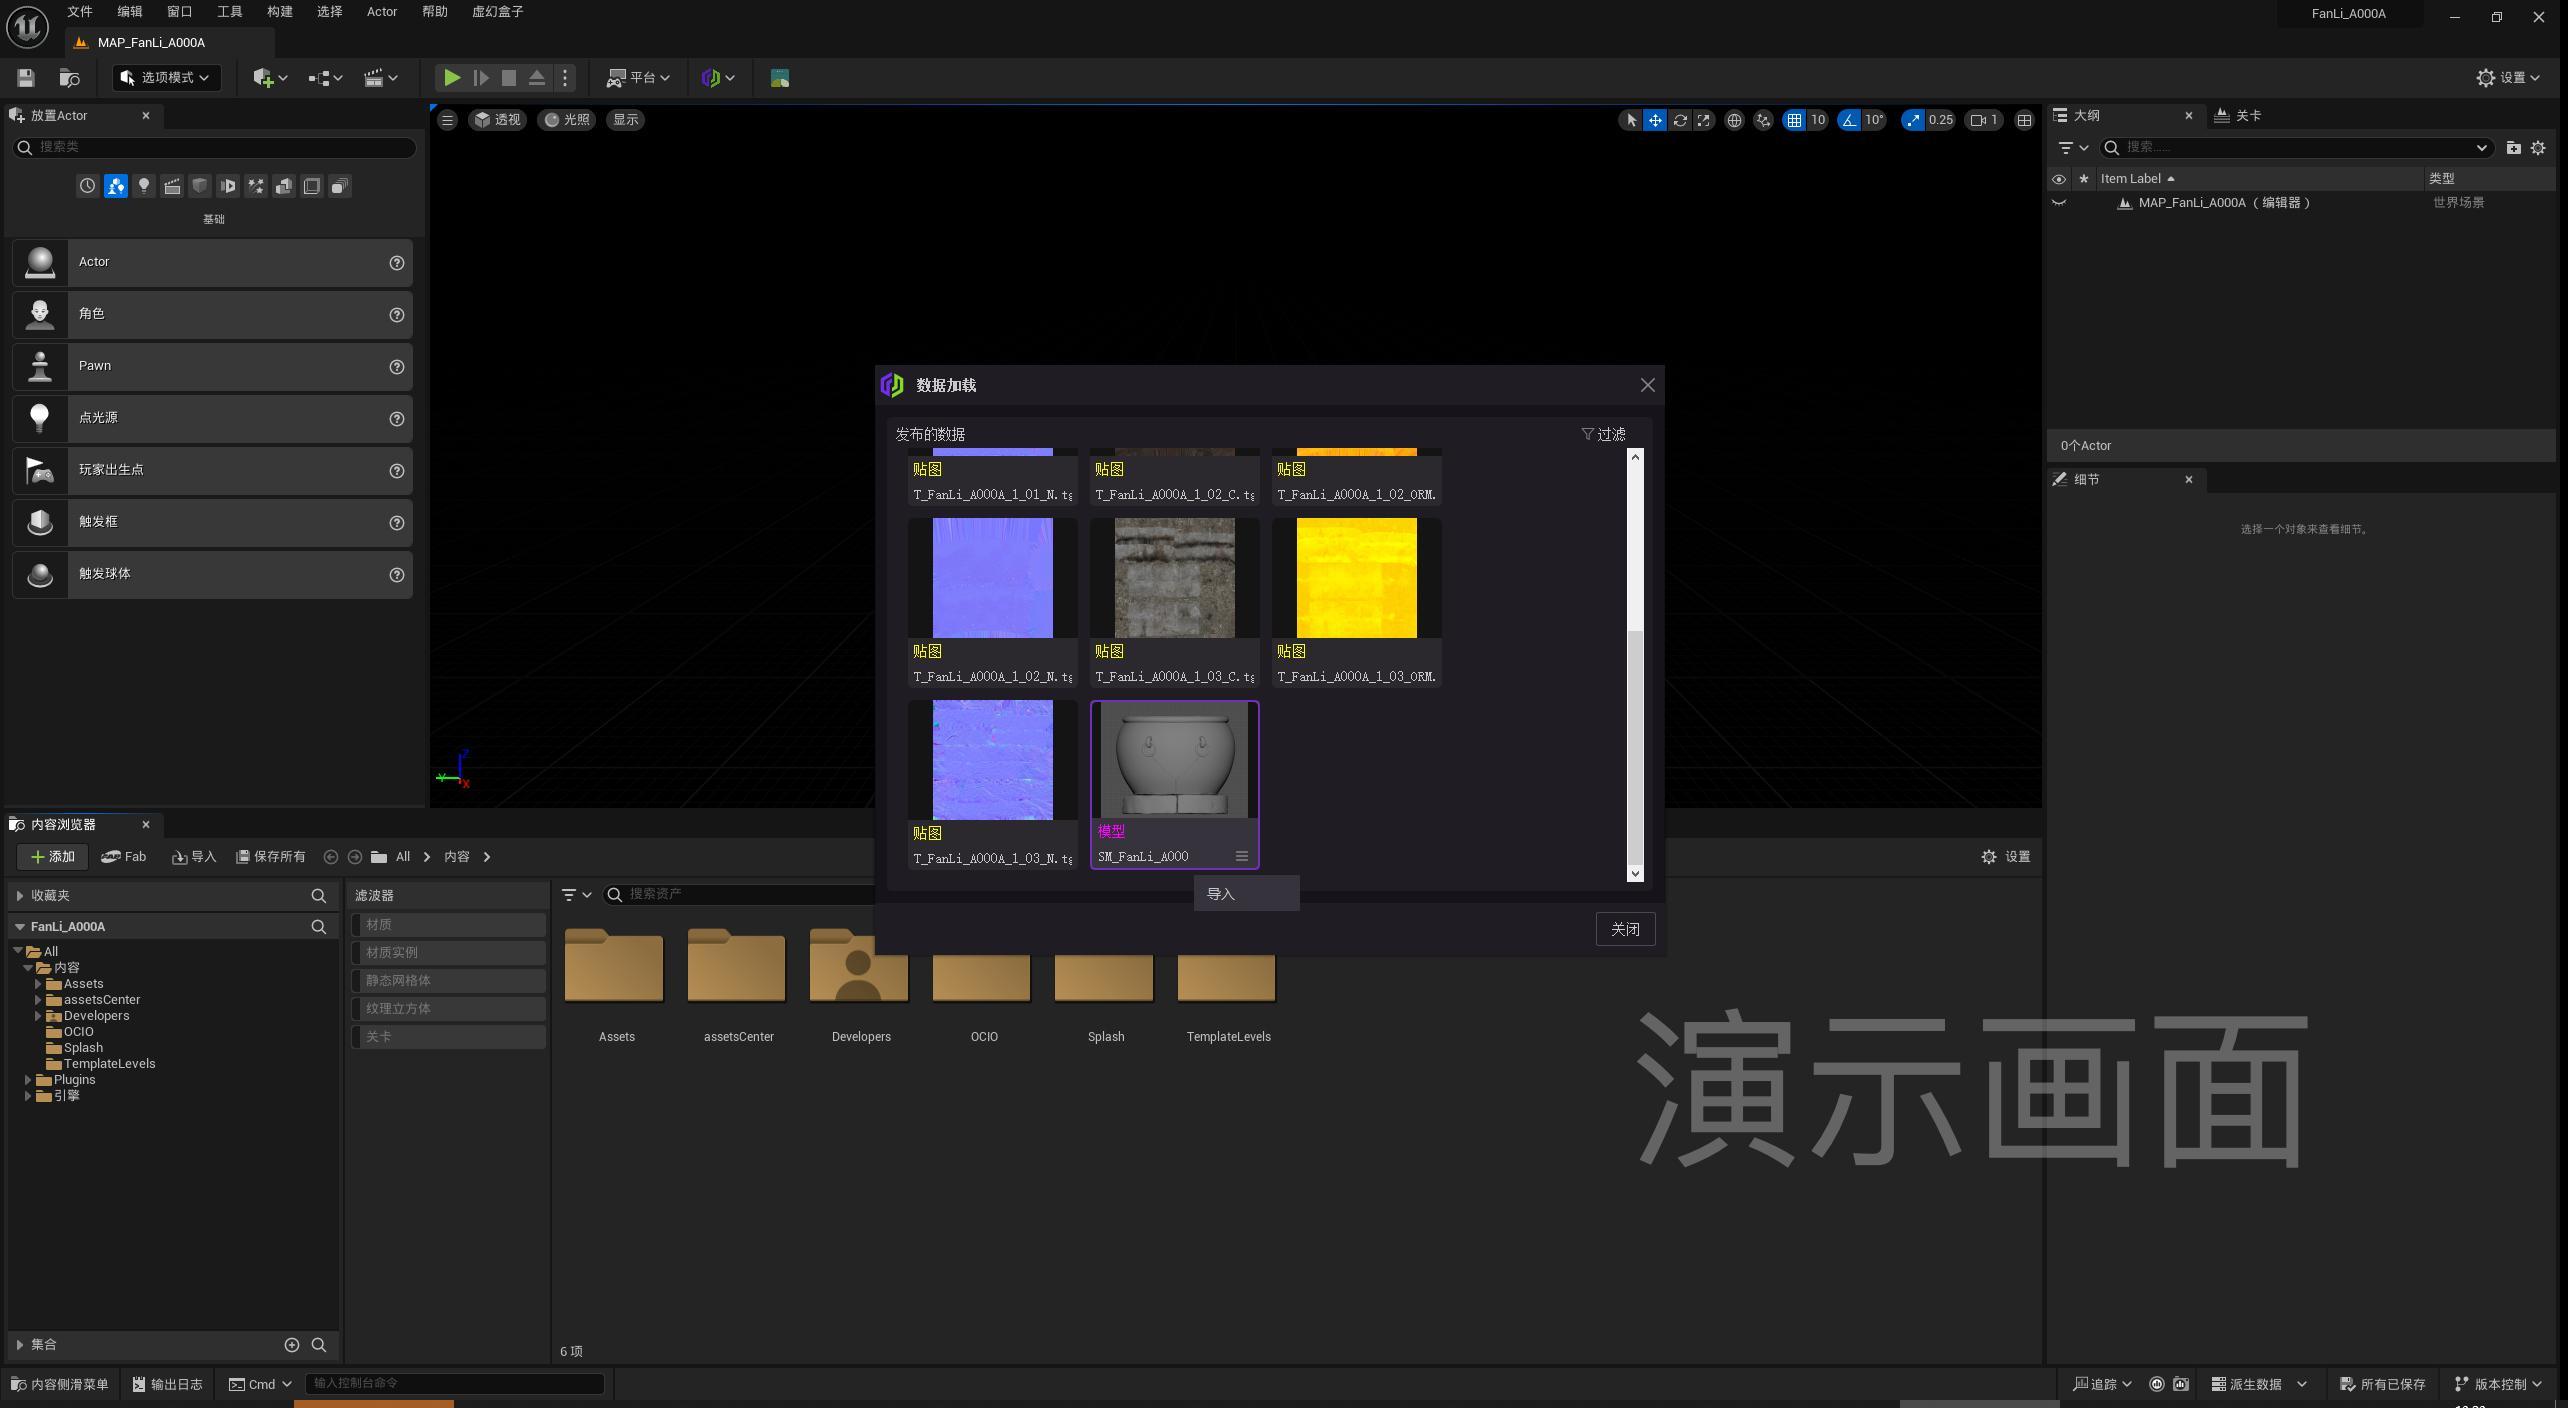Toggle world/local coordinate globe icon
The width and height of the screenshot is (2568, 1408).
click(x=1734, y=120)
